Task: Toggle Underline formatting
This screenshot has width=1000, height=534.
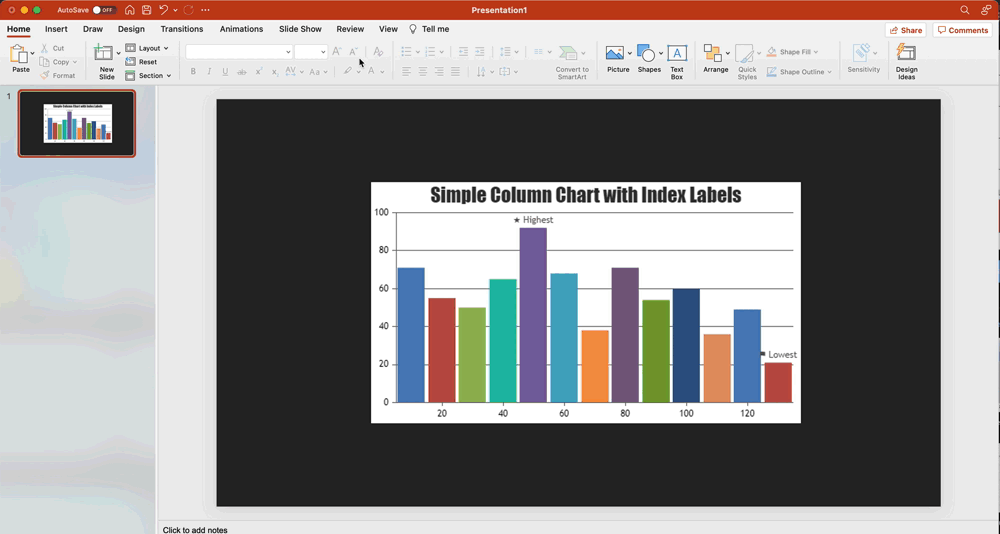Action: pyautogui.click(x=225, y=71)
